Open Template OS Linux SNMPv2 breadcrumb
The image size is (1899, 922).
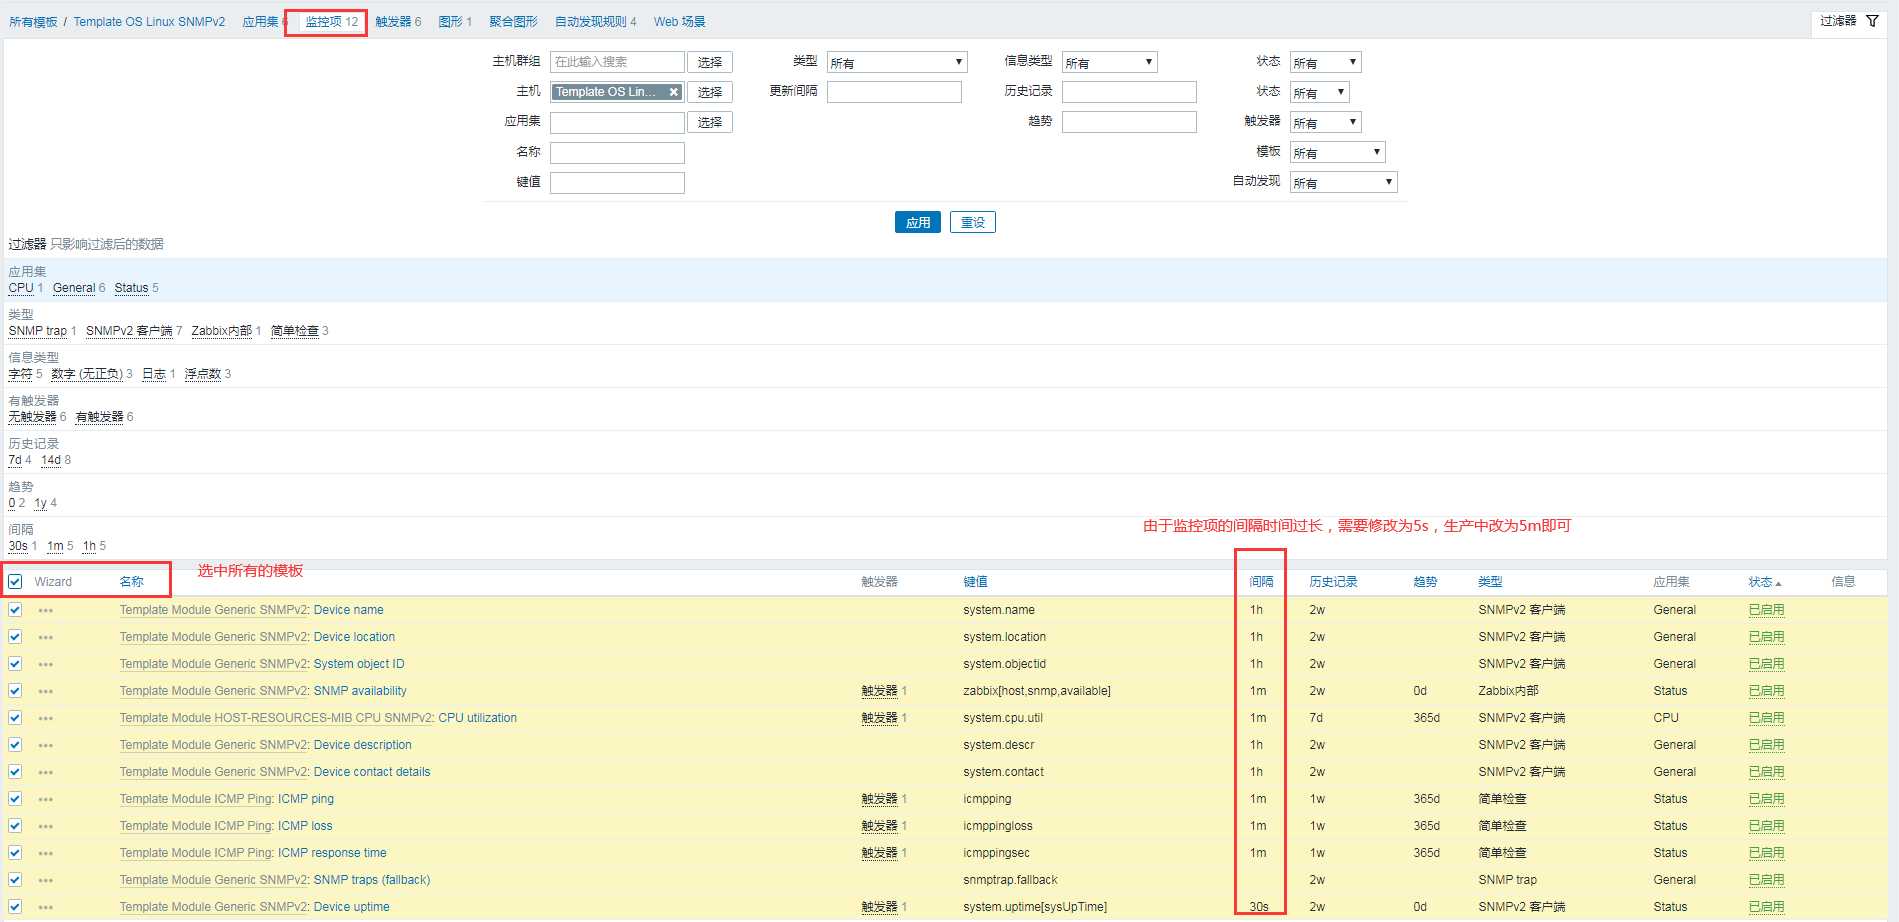[x=149, y=21]
